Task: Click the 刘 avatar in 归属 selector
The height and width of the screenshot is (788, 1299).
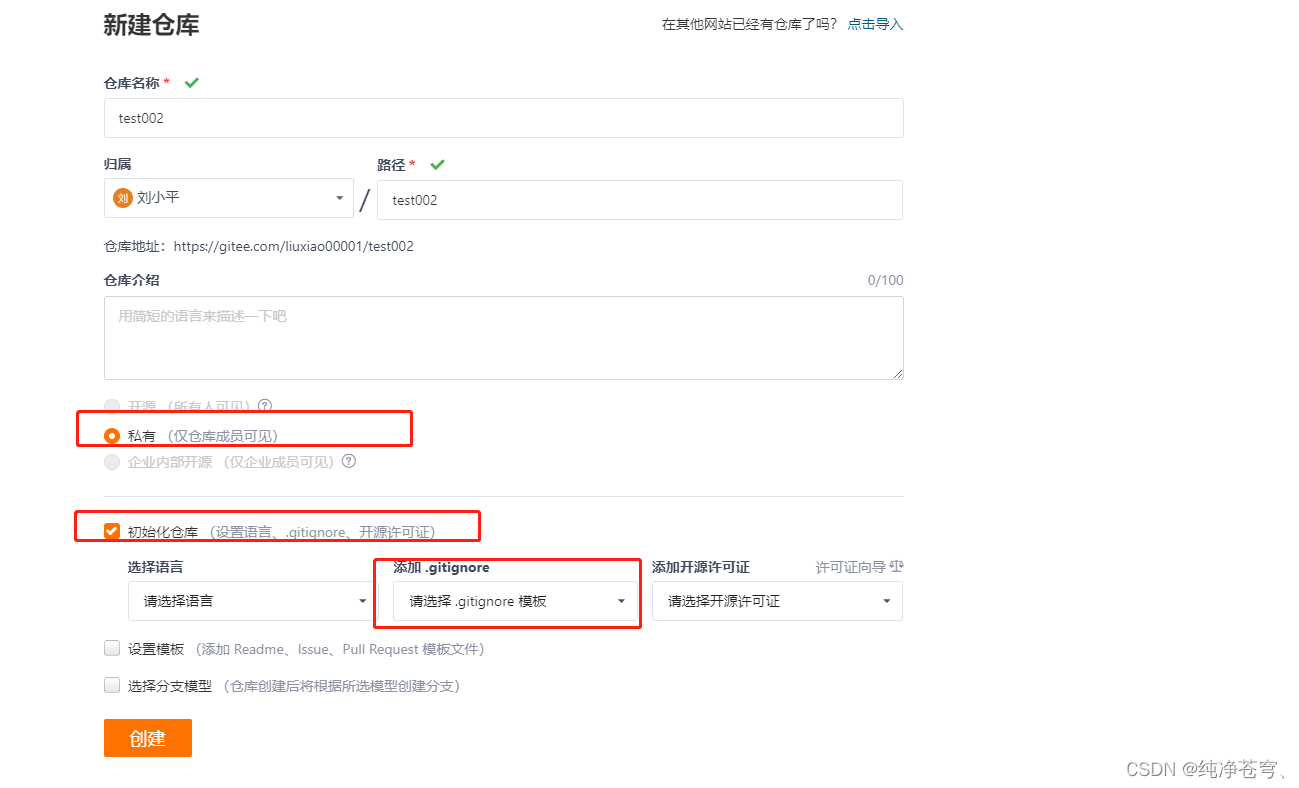Action: coord(121,198)
